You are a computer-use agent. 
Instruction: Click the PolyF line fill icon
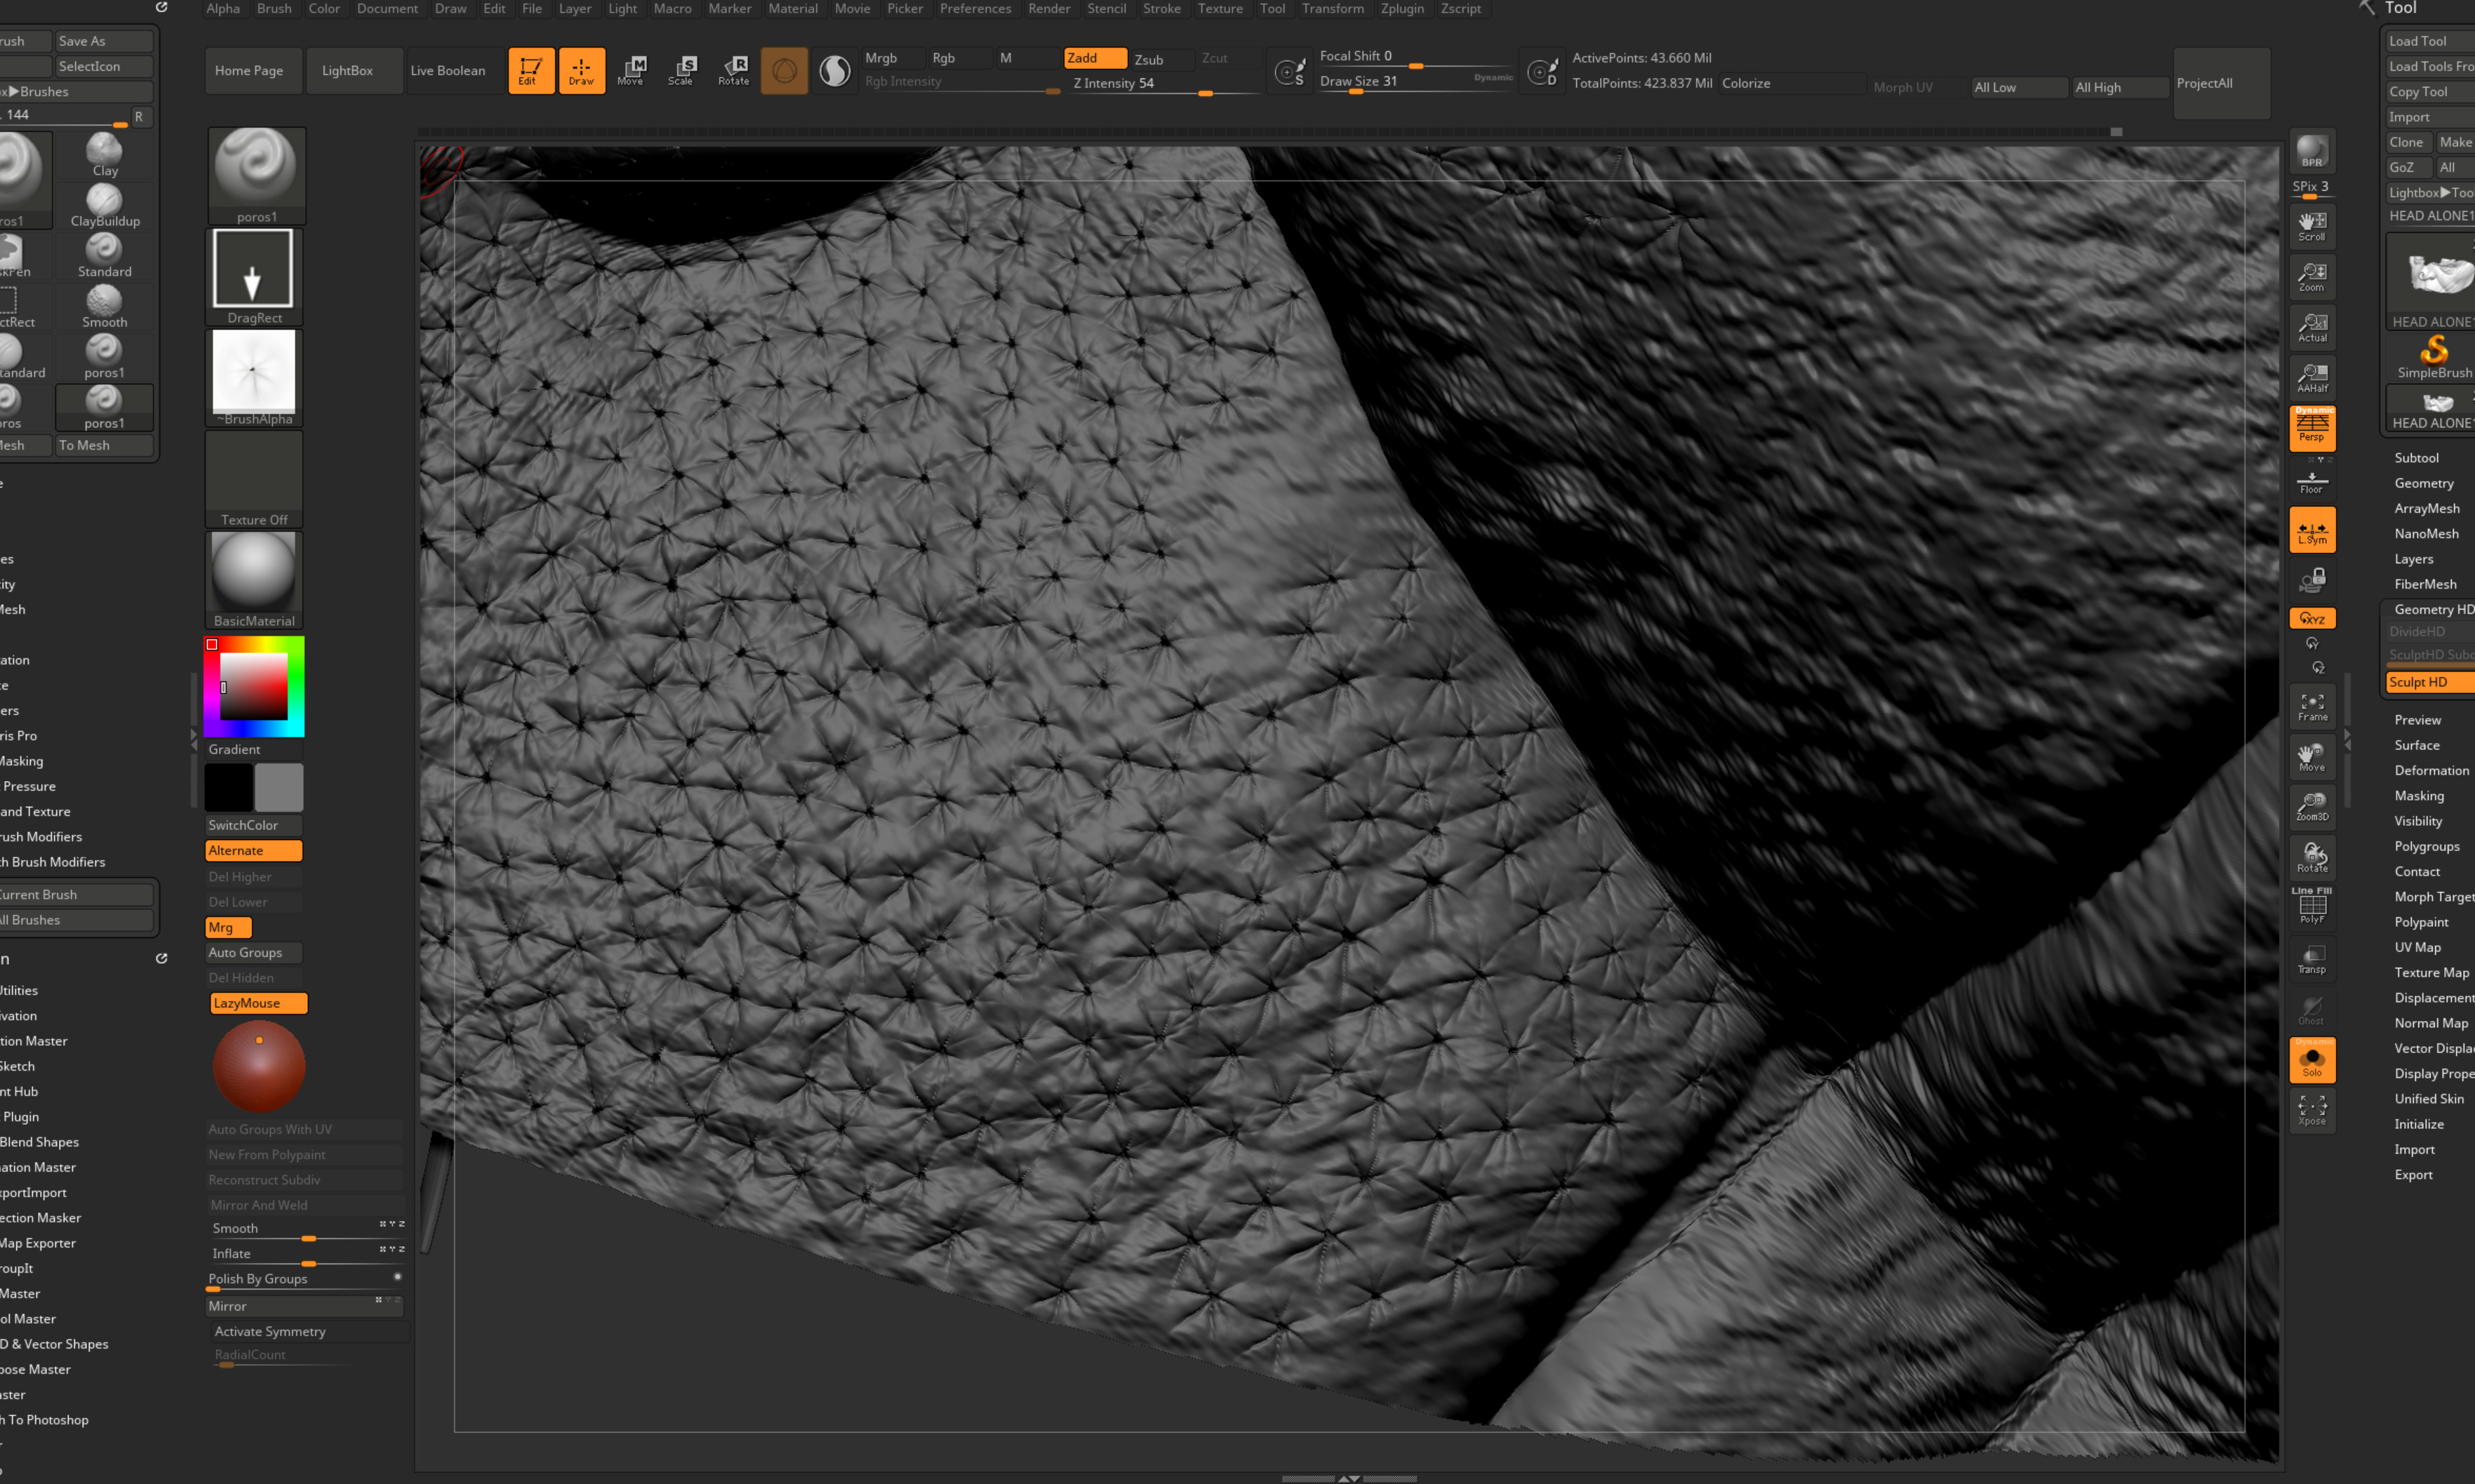click(2311, 907)
